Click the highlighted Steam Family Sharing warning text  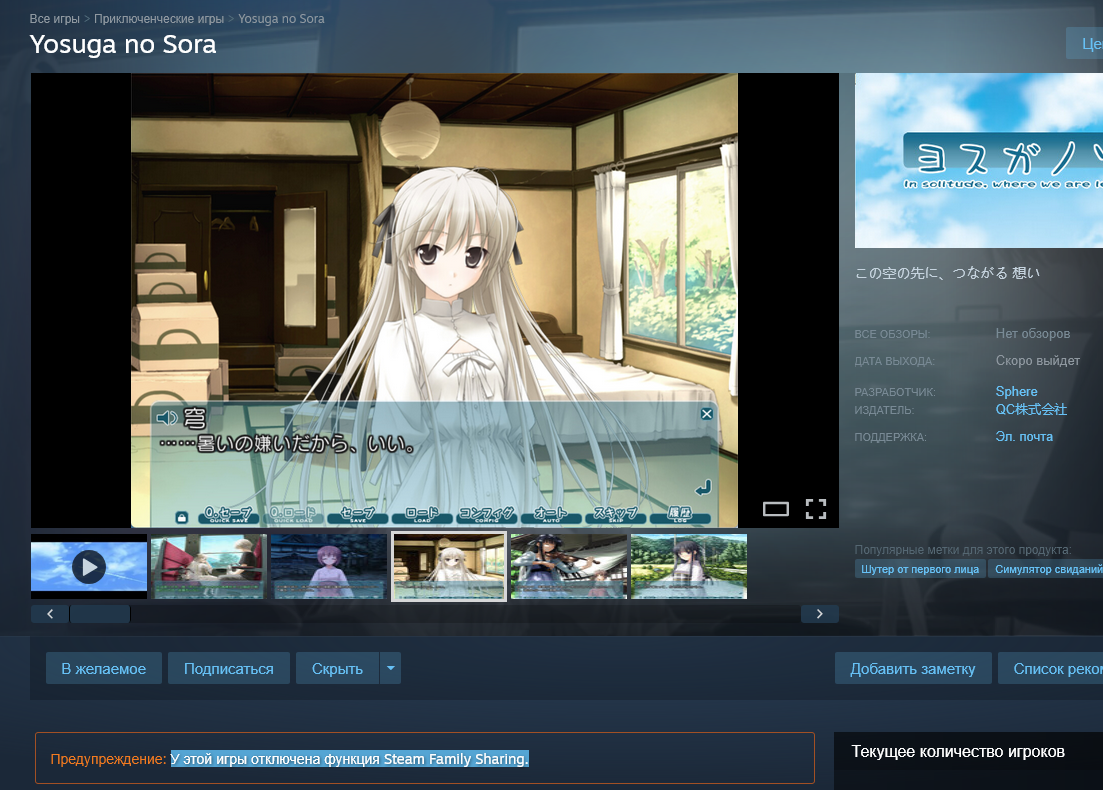point(350,759)
